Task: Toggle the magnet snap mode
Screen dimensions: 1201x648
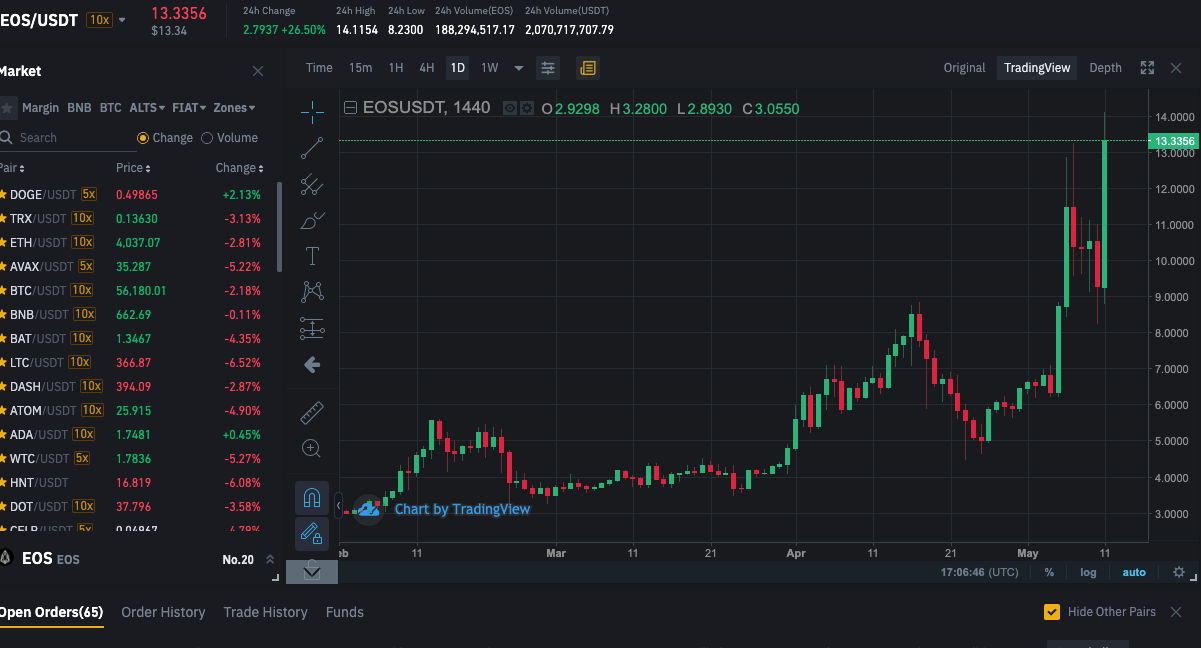Action: (x=312, y=497)
